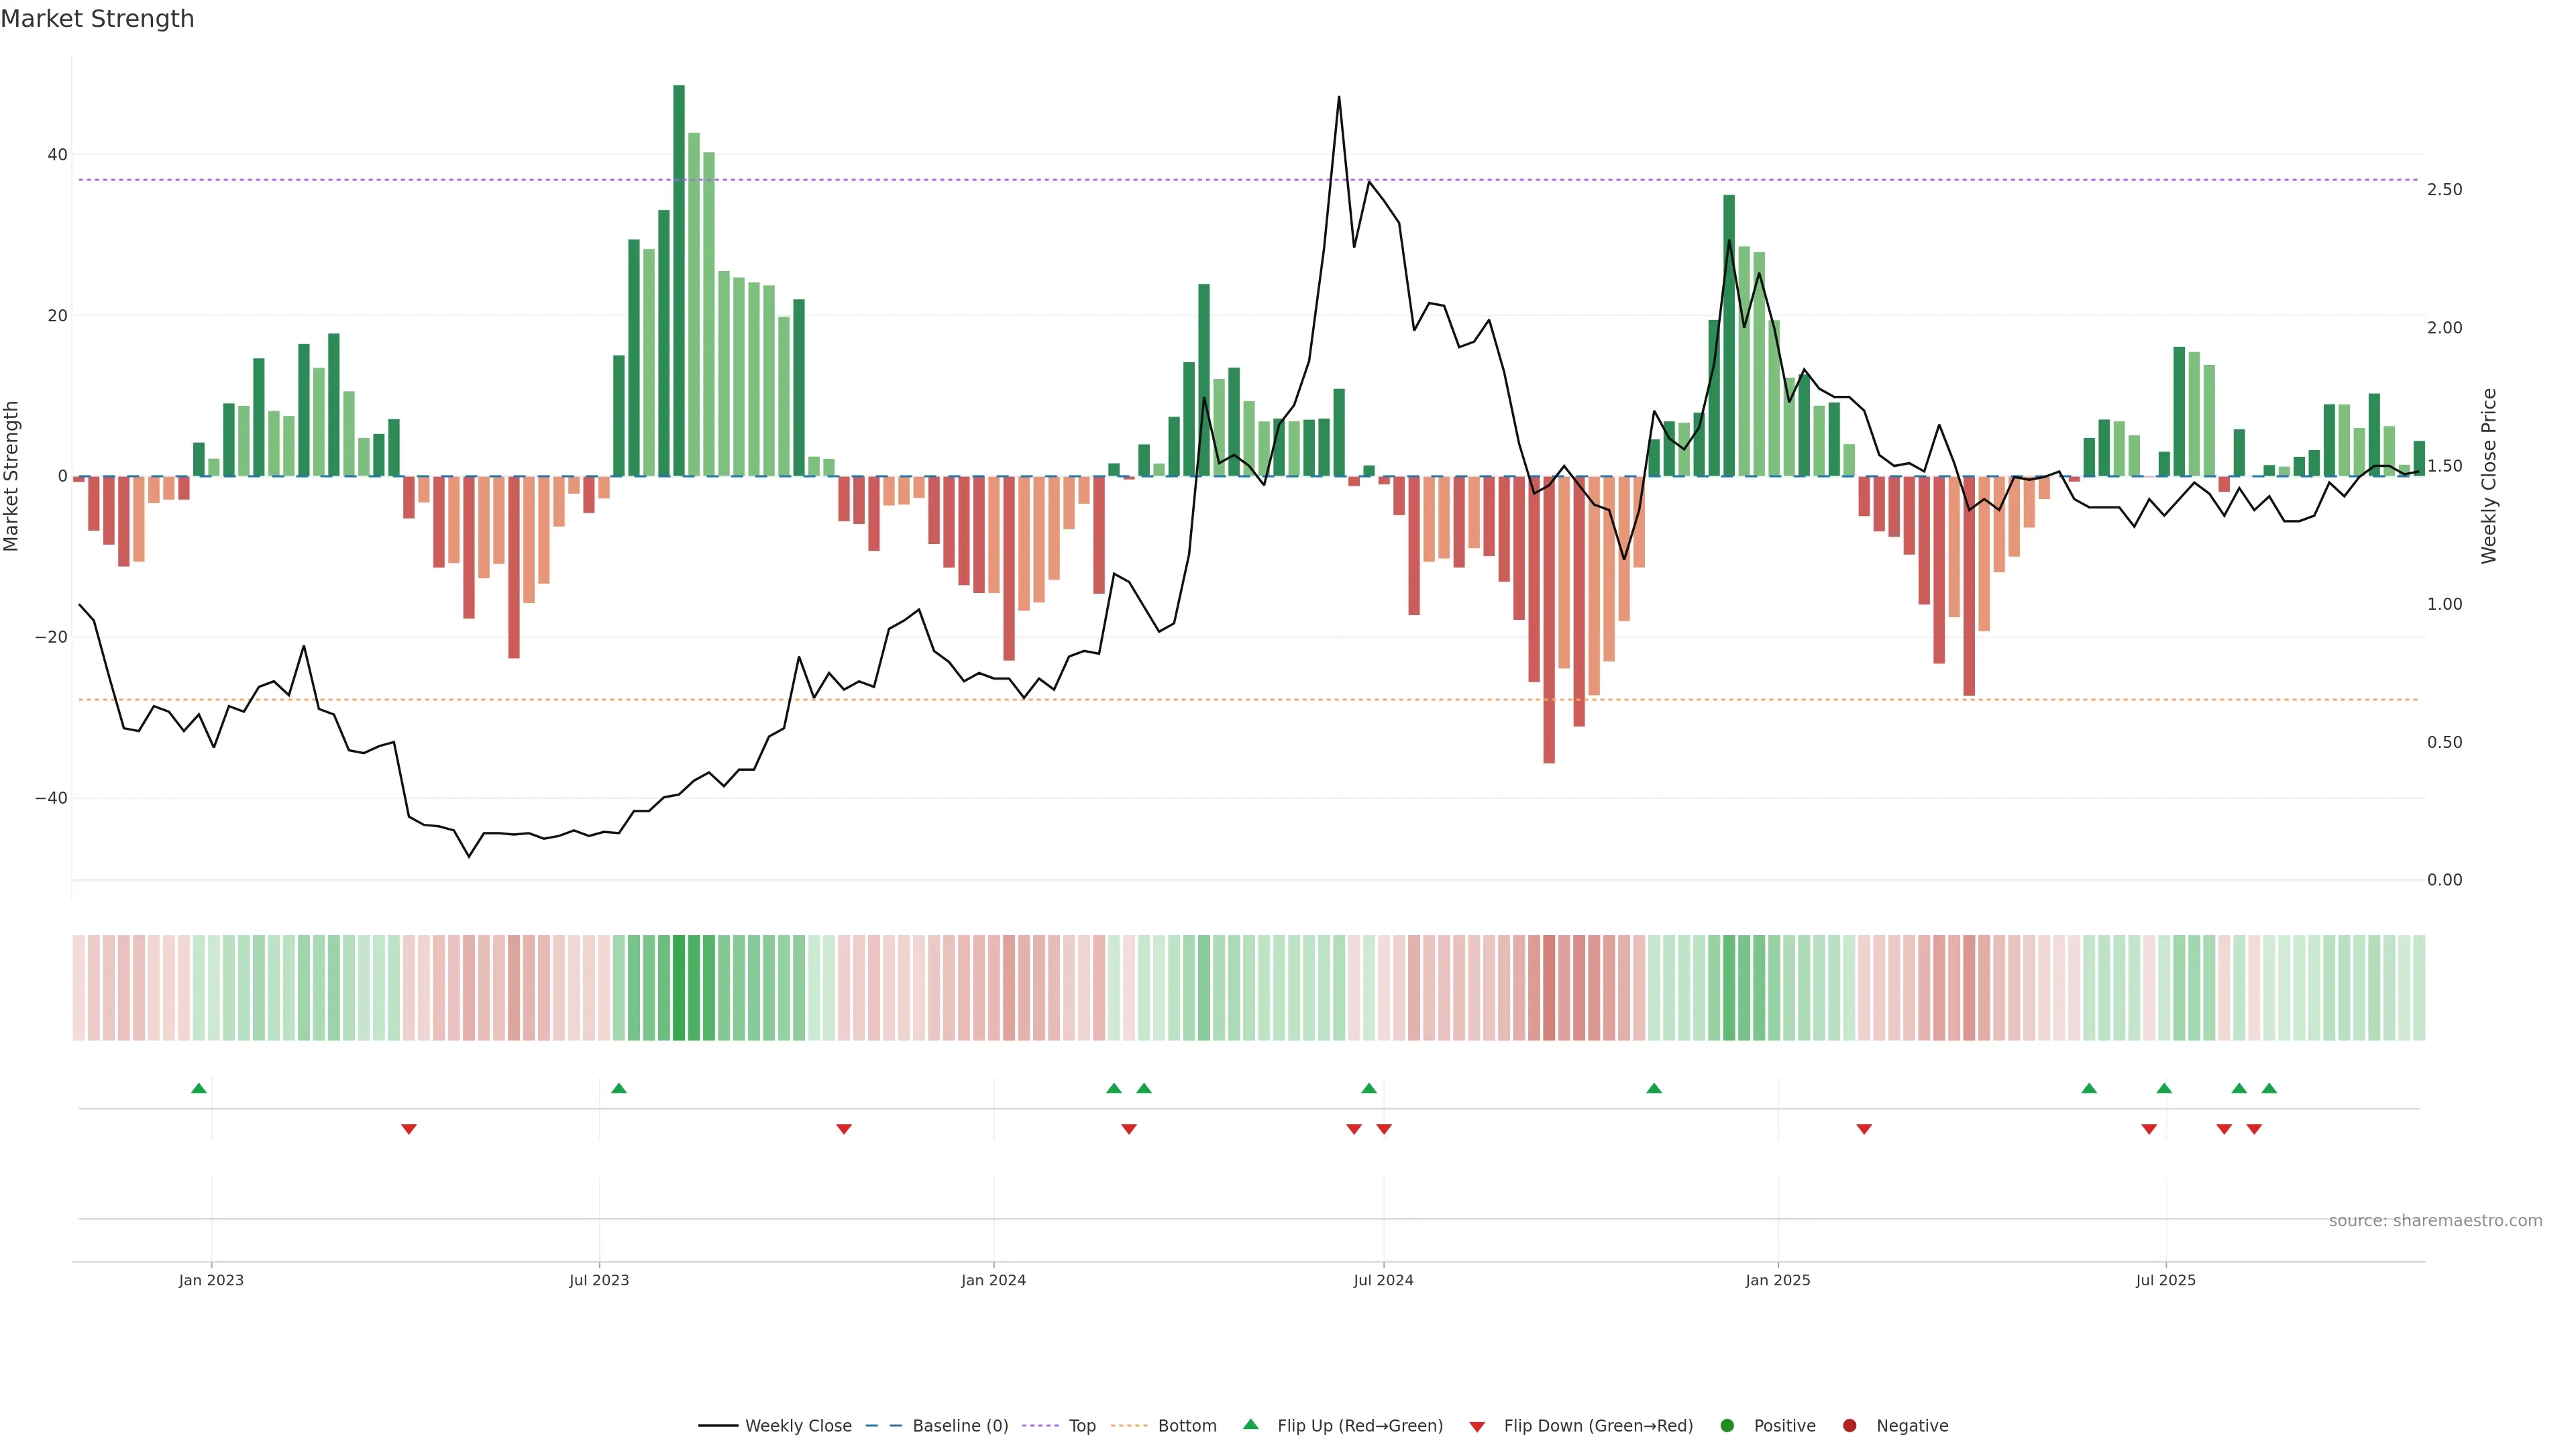The height and width of the screenshot is (1449, 2576).
Task: Click the tallest green bar in the chart
Action: (x=679, y=280)
